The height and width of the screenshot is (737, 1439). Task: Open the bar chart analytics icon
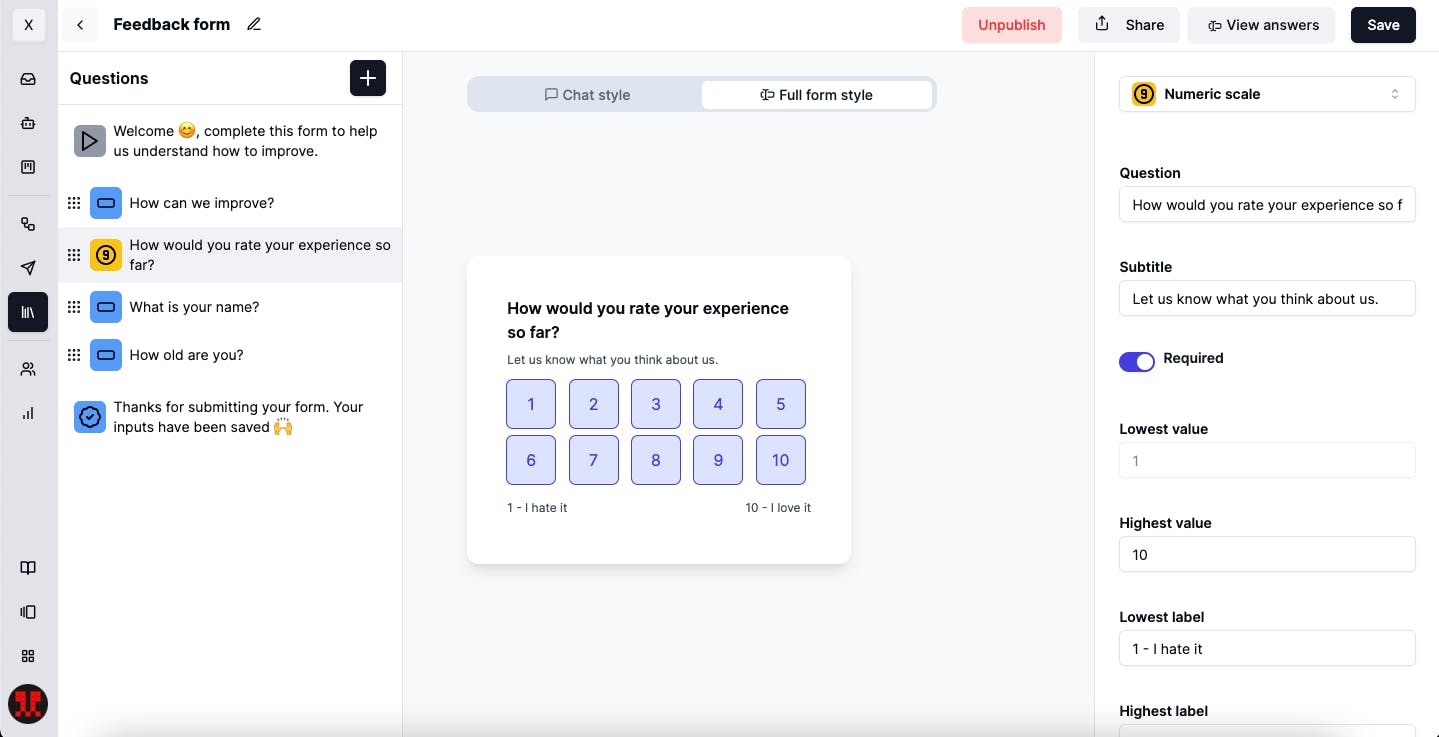click(28, 413)
